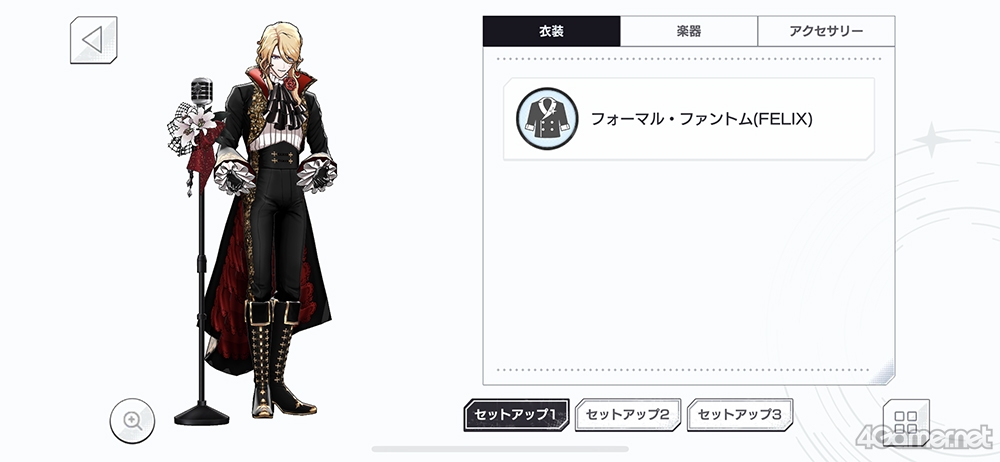The height and width of the screenshot is (462, 1000).
Task: Click the 4Gamer.net watermark
Action: click(925, 438)
